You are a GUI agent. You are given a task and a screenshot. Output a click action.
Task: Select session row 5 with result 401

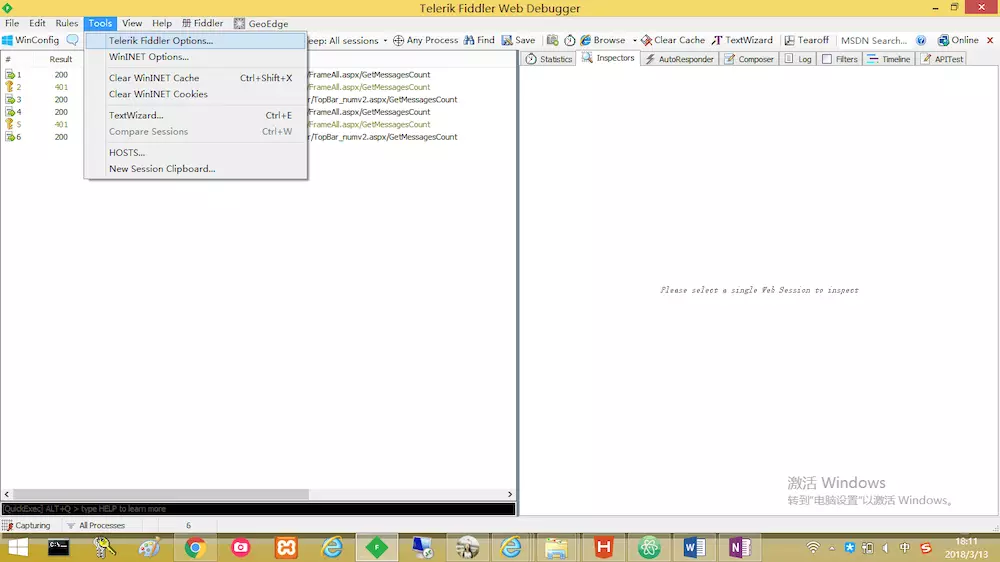[258, 124]
